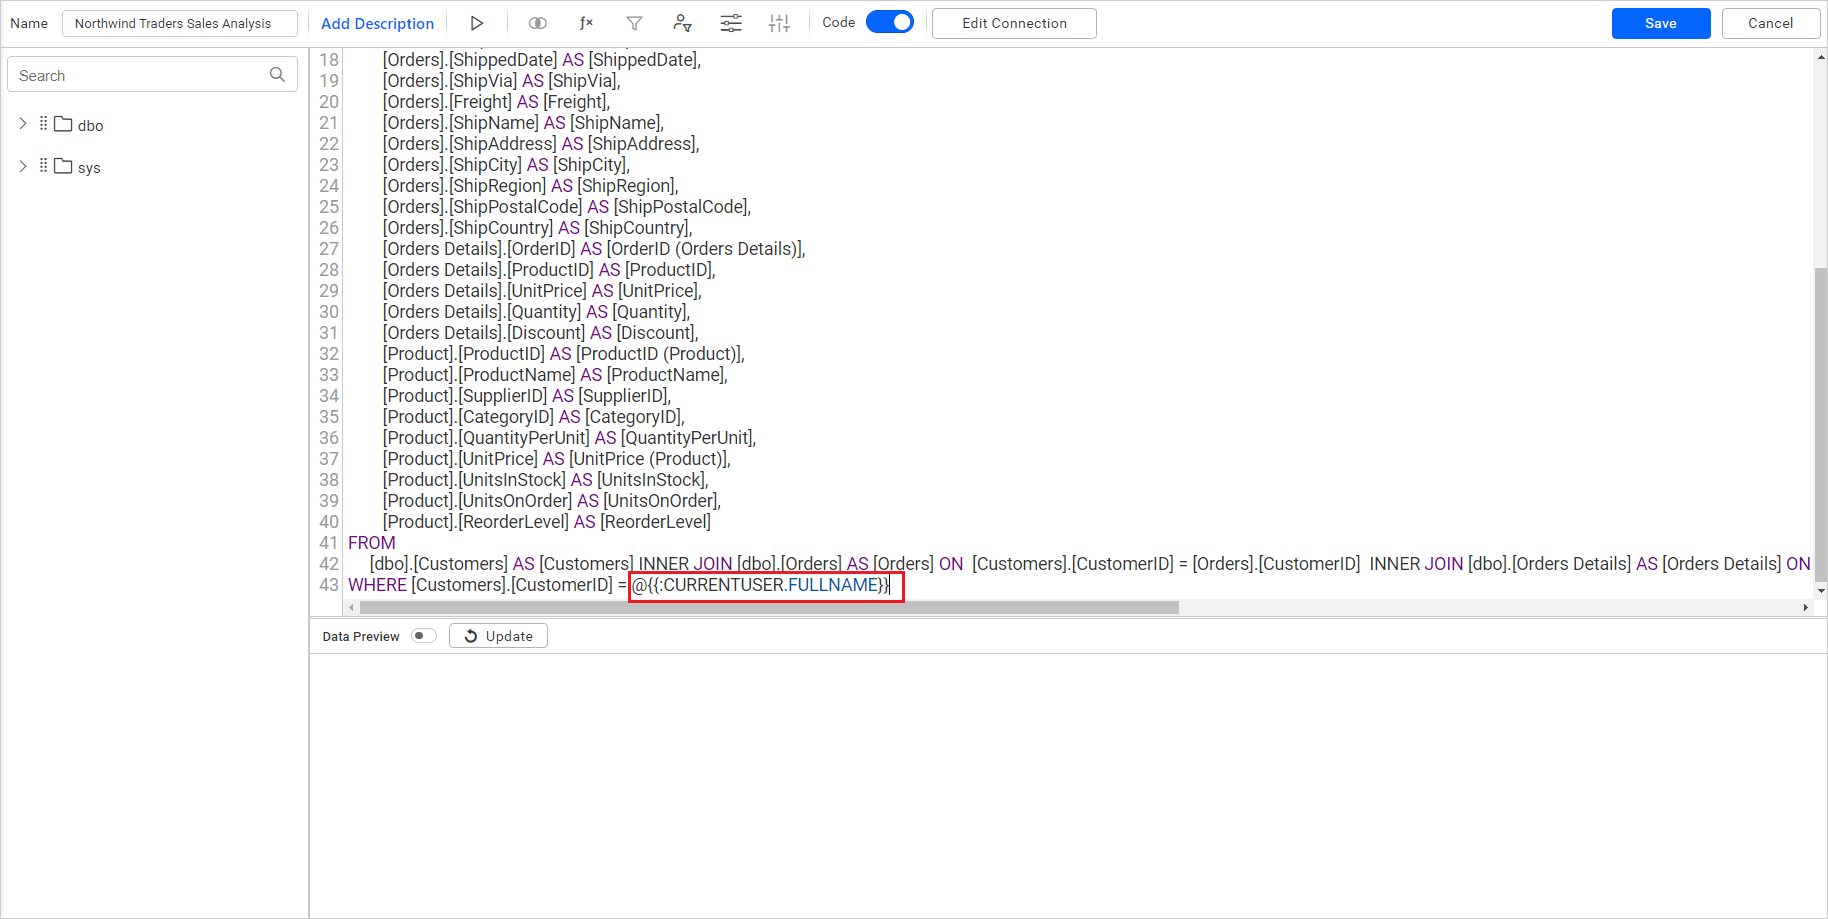
Task: Collapse the sys tree chevron
Action: point(22,166)
